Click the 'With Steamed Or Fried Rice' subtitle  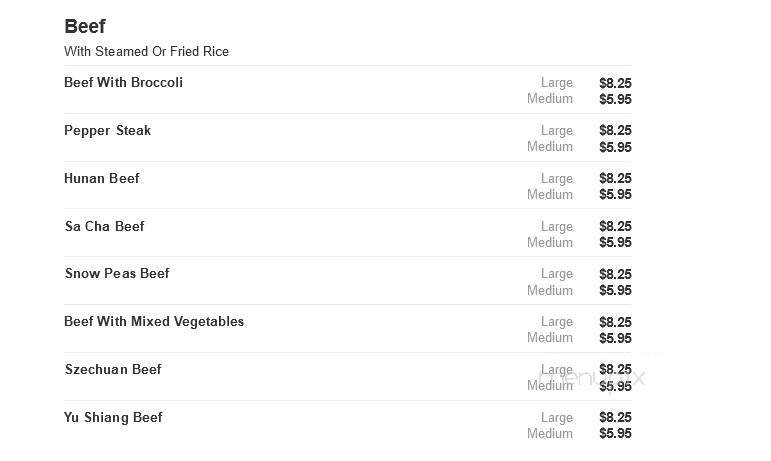(146, 51)
